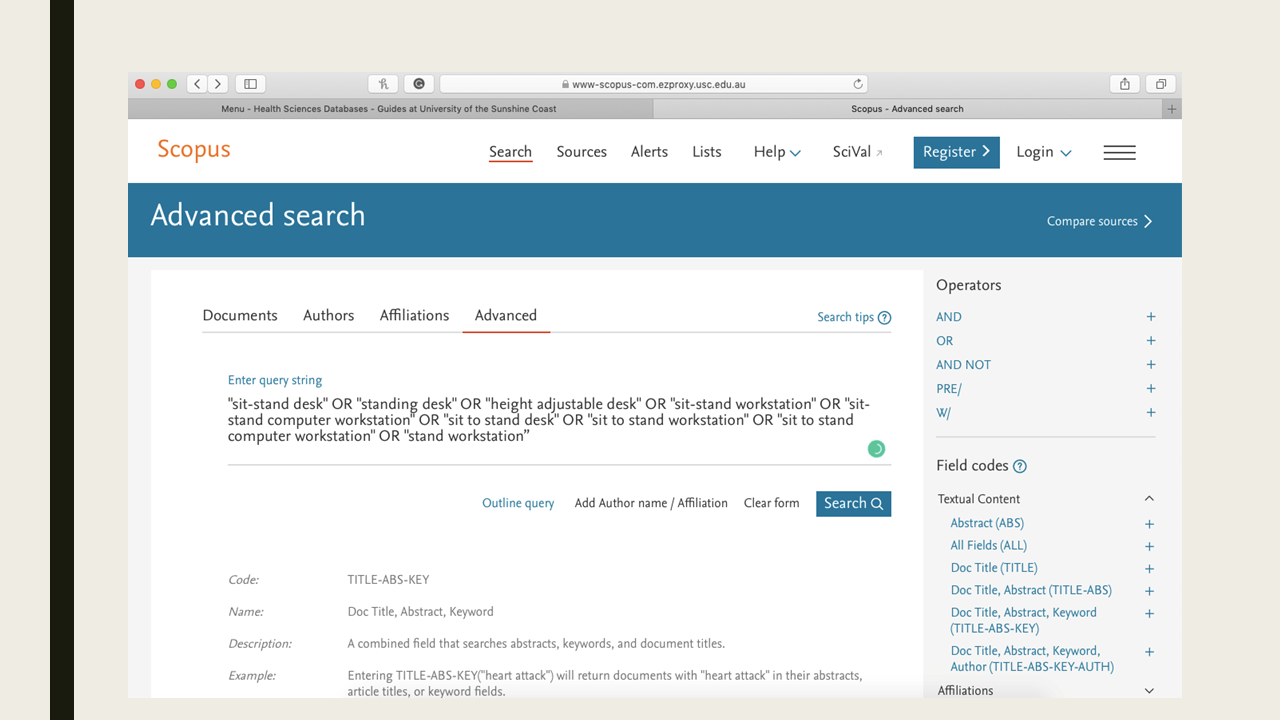Open a new tab with plus icon
The width and height of the screenshot is (1280, 720).
pos(1172,109)
